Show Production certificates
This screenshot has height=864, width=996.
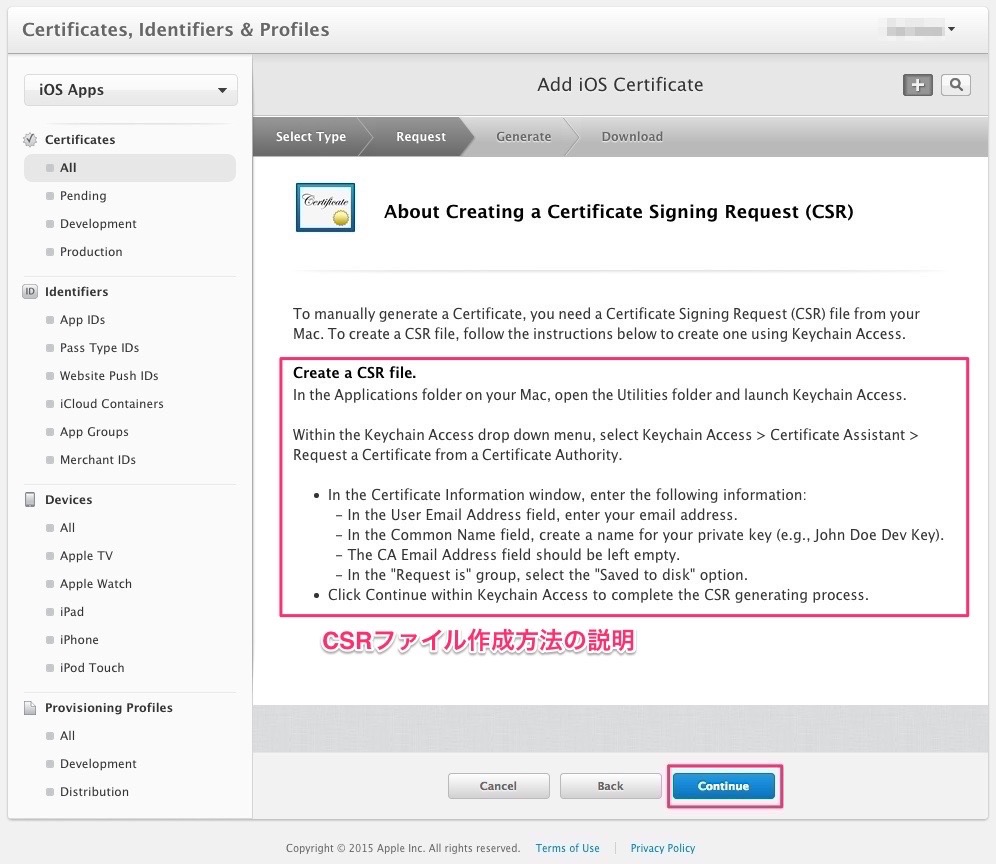91,252
